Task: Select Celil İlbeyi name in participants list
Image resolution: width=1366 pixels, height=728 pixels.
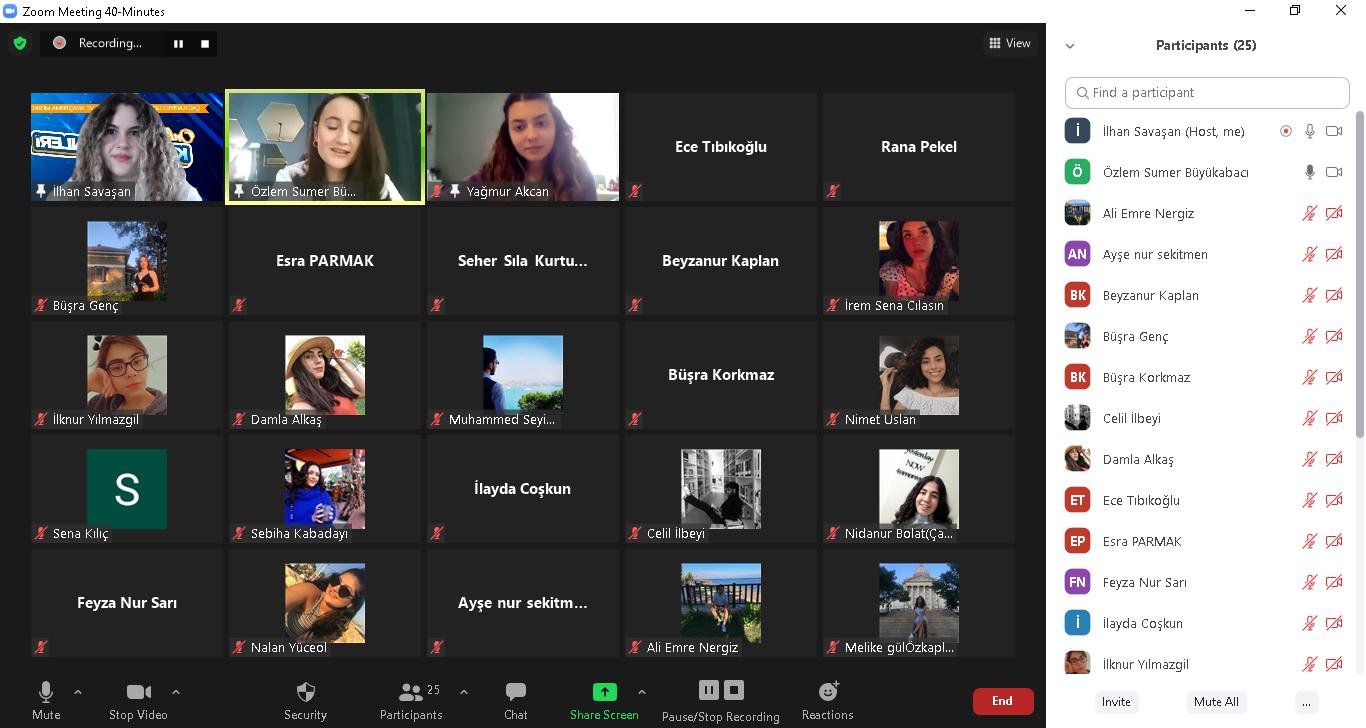Action: 1132,418
